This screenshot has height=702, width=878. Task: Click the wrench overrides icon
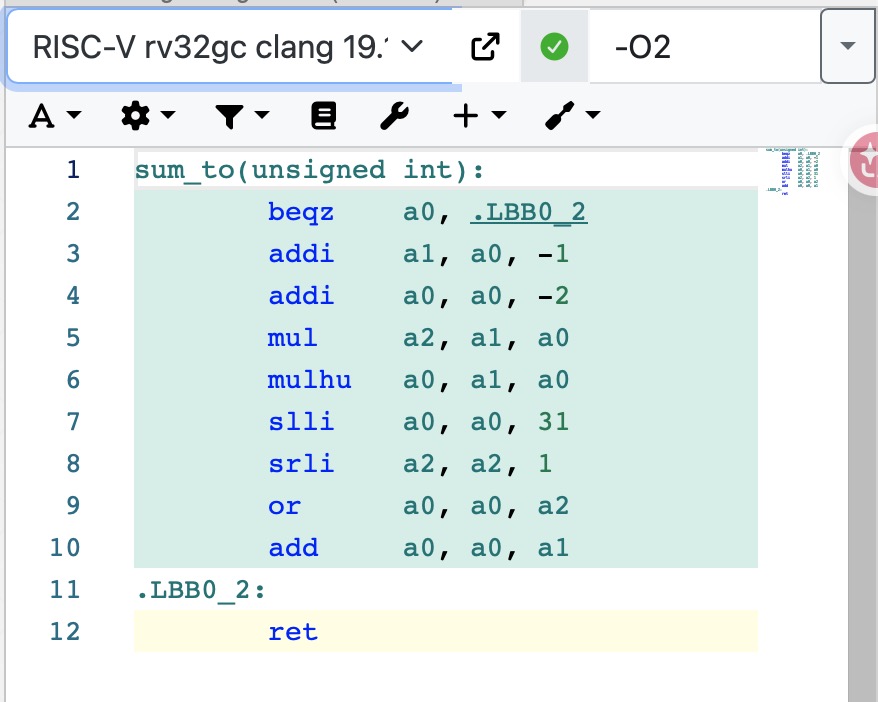coord(394,116)
